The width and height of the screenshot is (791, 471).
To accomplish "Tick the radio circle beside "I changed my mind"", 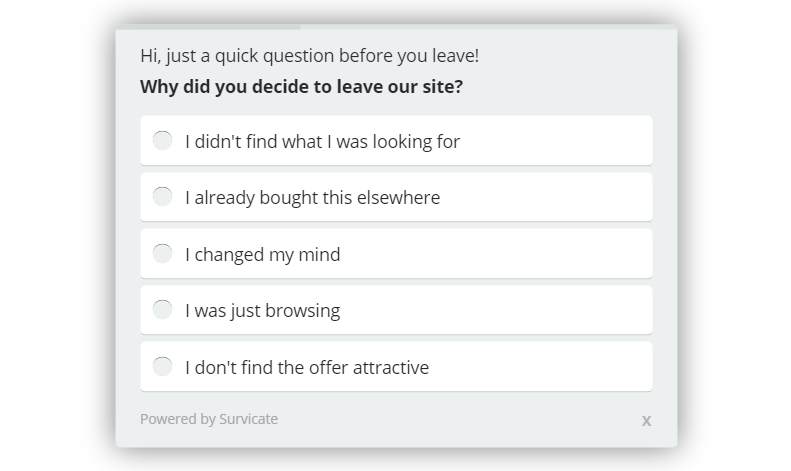I will [162, 254].
